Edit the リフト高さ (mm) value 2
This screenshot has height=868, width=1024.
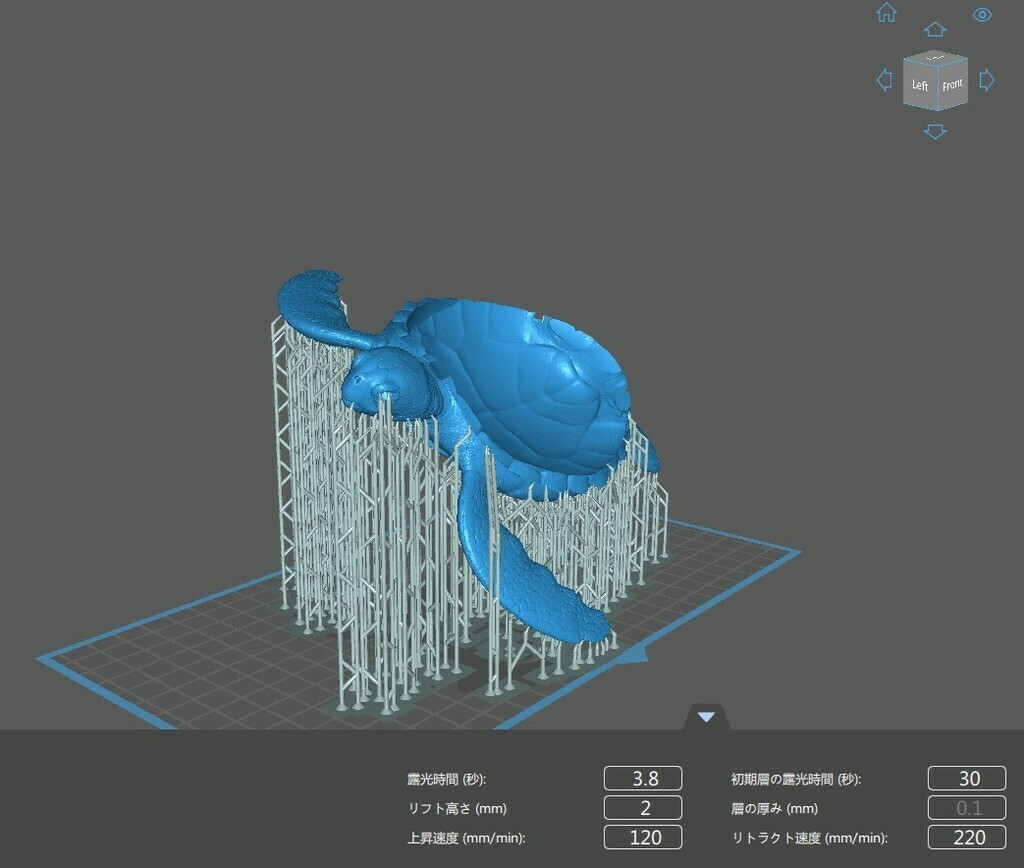[643, 808]
